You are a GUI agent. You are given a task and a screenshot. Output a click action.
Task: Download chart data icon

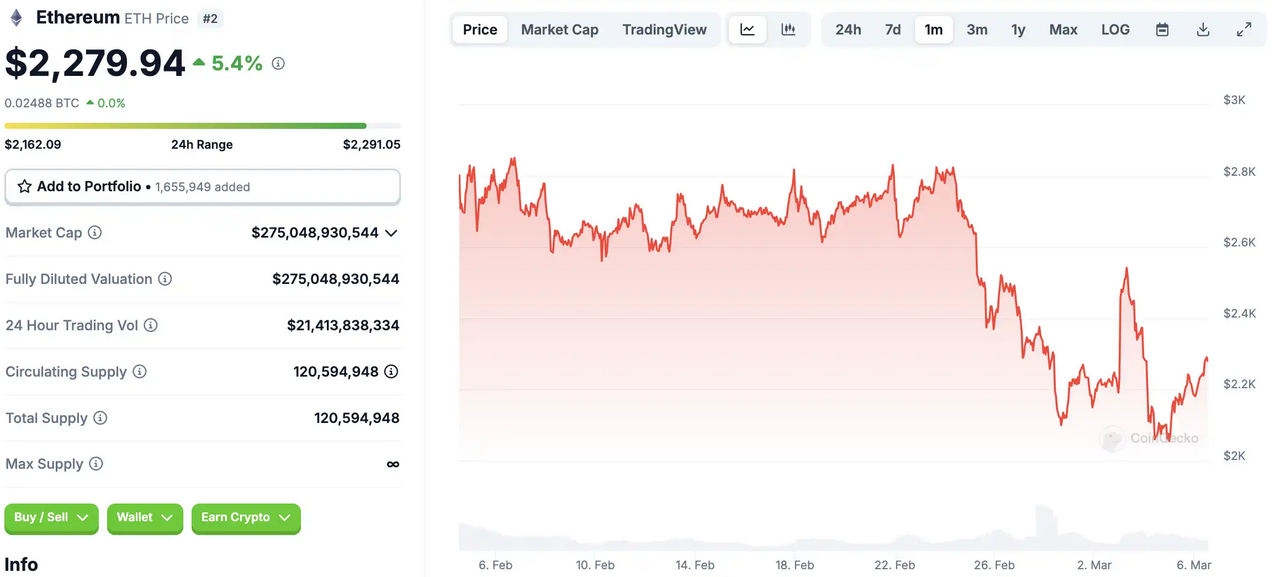(x=1203, y=30)
